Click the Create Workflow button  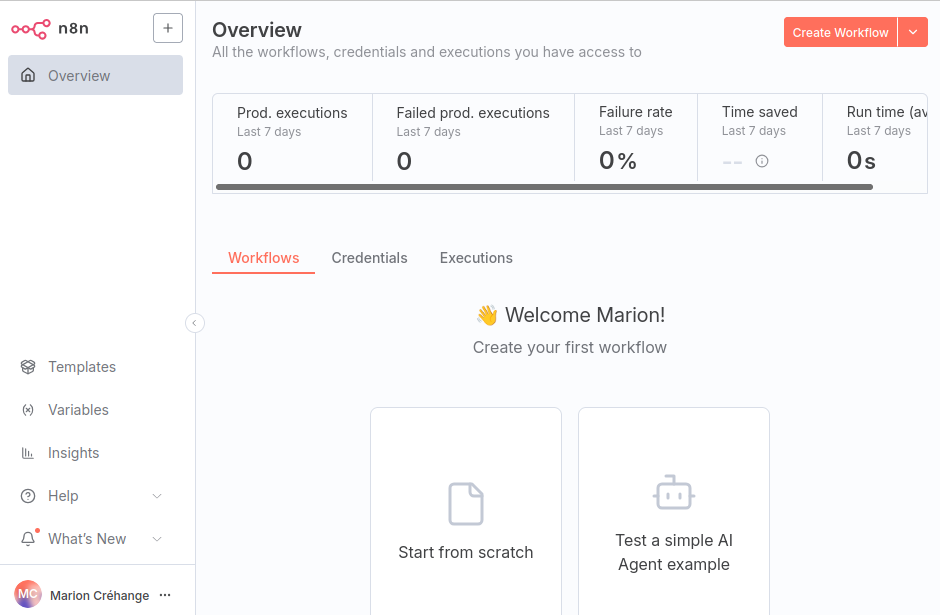[840, 32]
